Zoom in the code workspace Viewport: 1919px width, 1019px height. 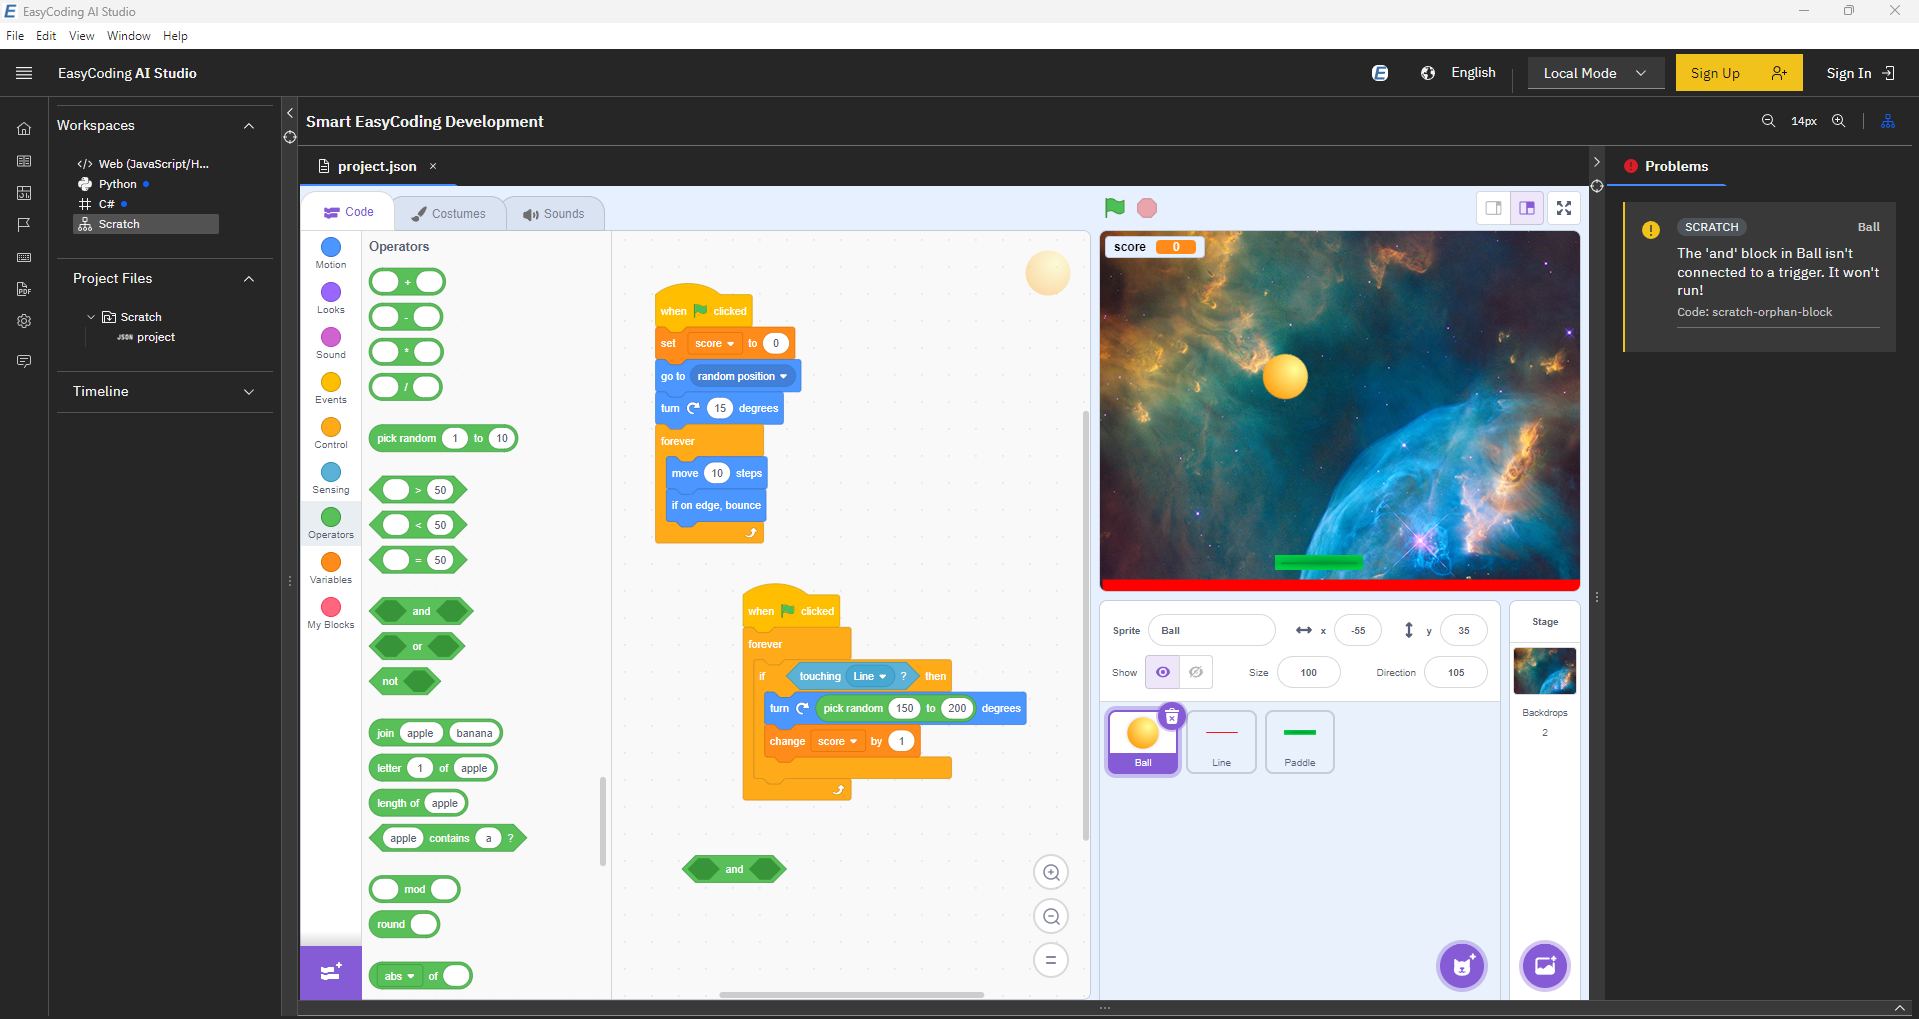[1051, 873]
